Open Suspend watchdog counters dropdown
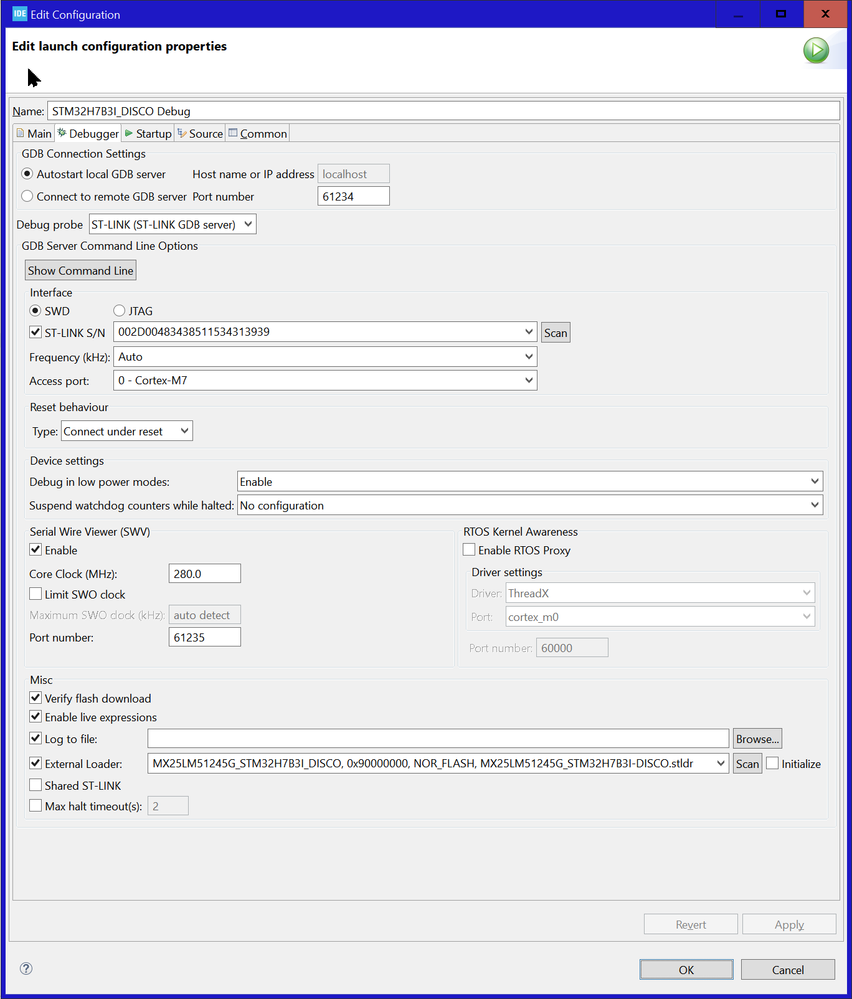Viewport: 852px width, 999px height. pos(530,505)
